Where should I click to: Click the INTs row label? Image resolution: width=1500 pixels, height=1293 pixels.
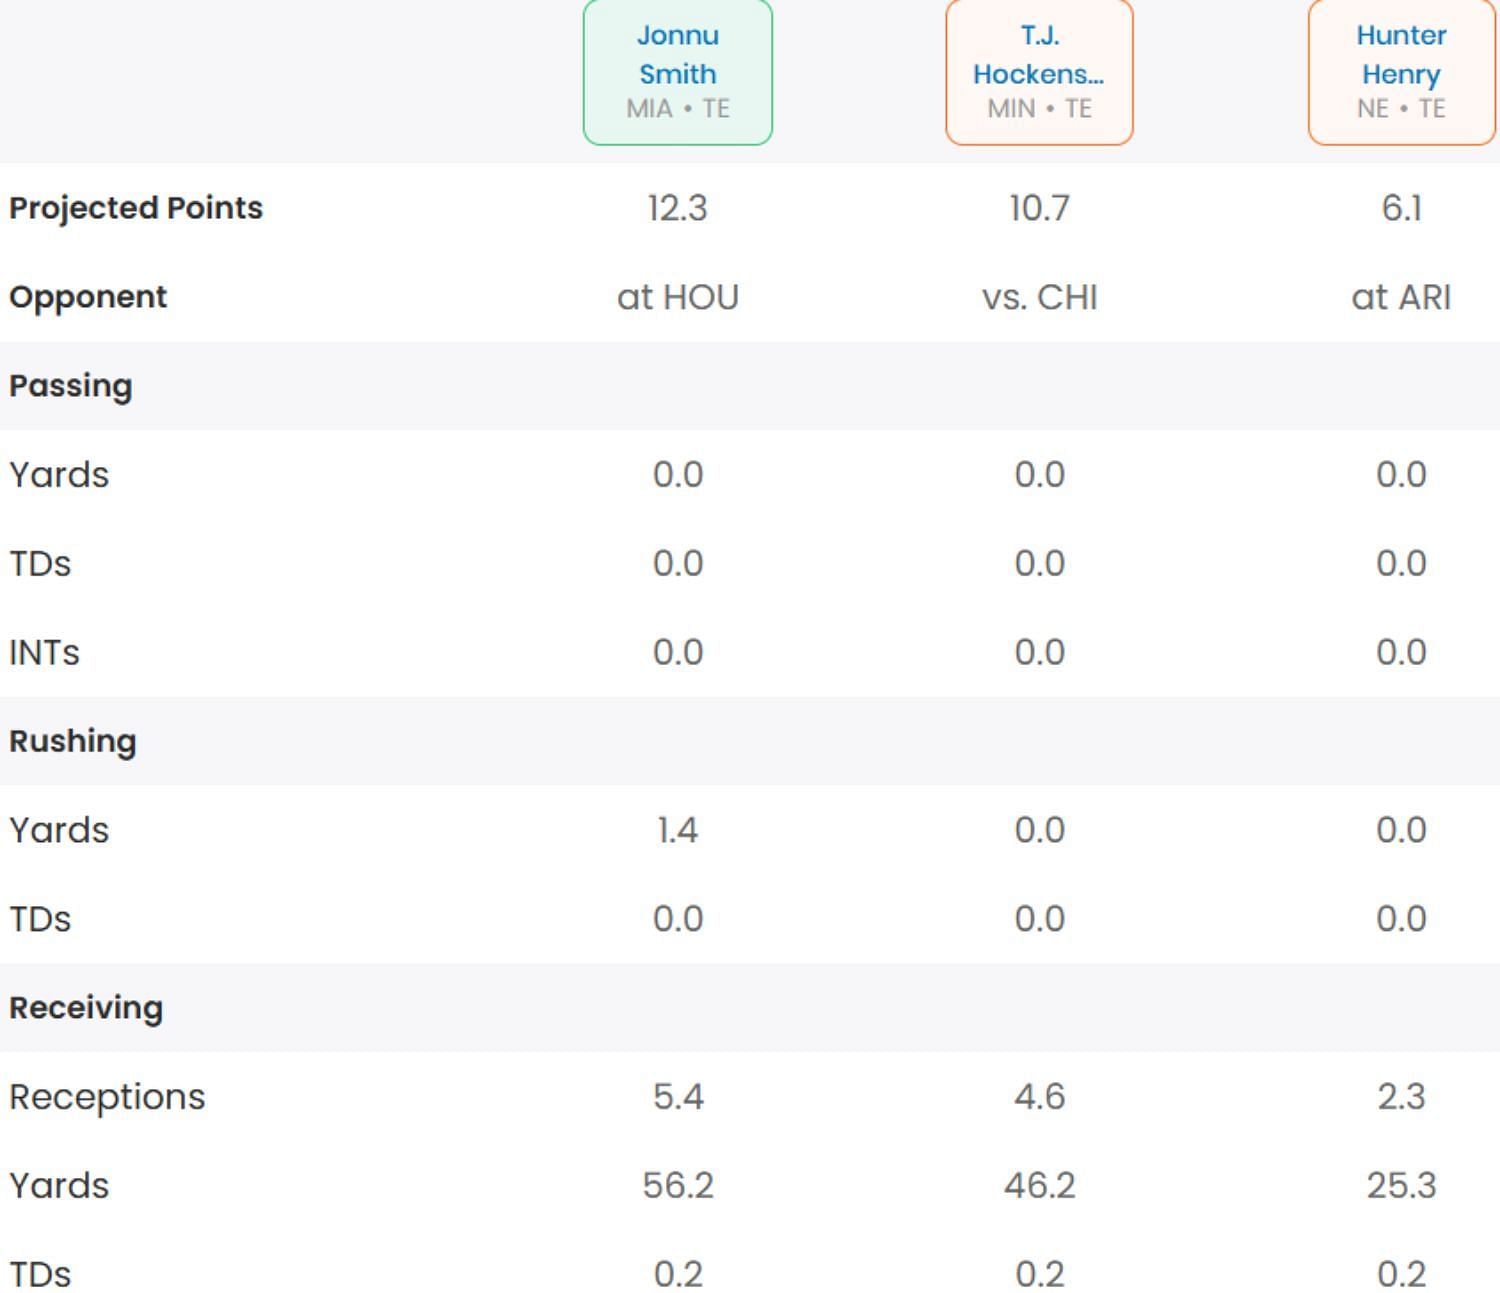point(44,653)
